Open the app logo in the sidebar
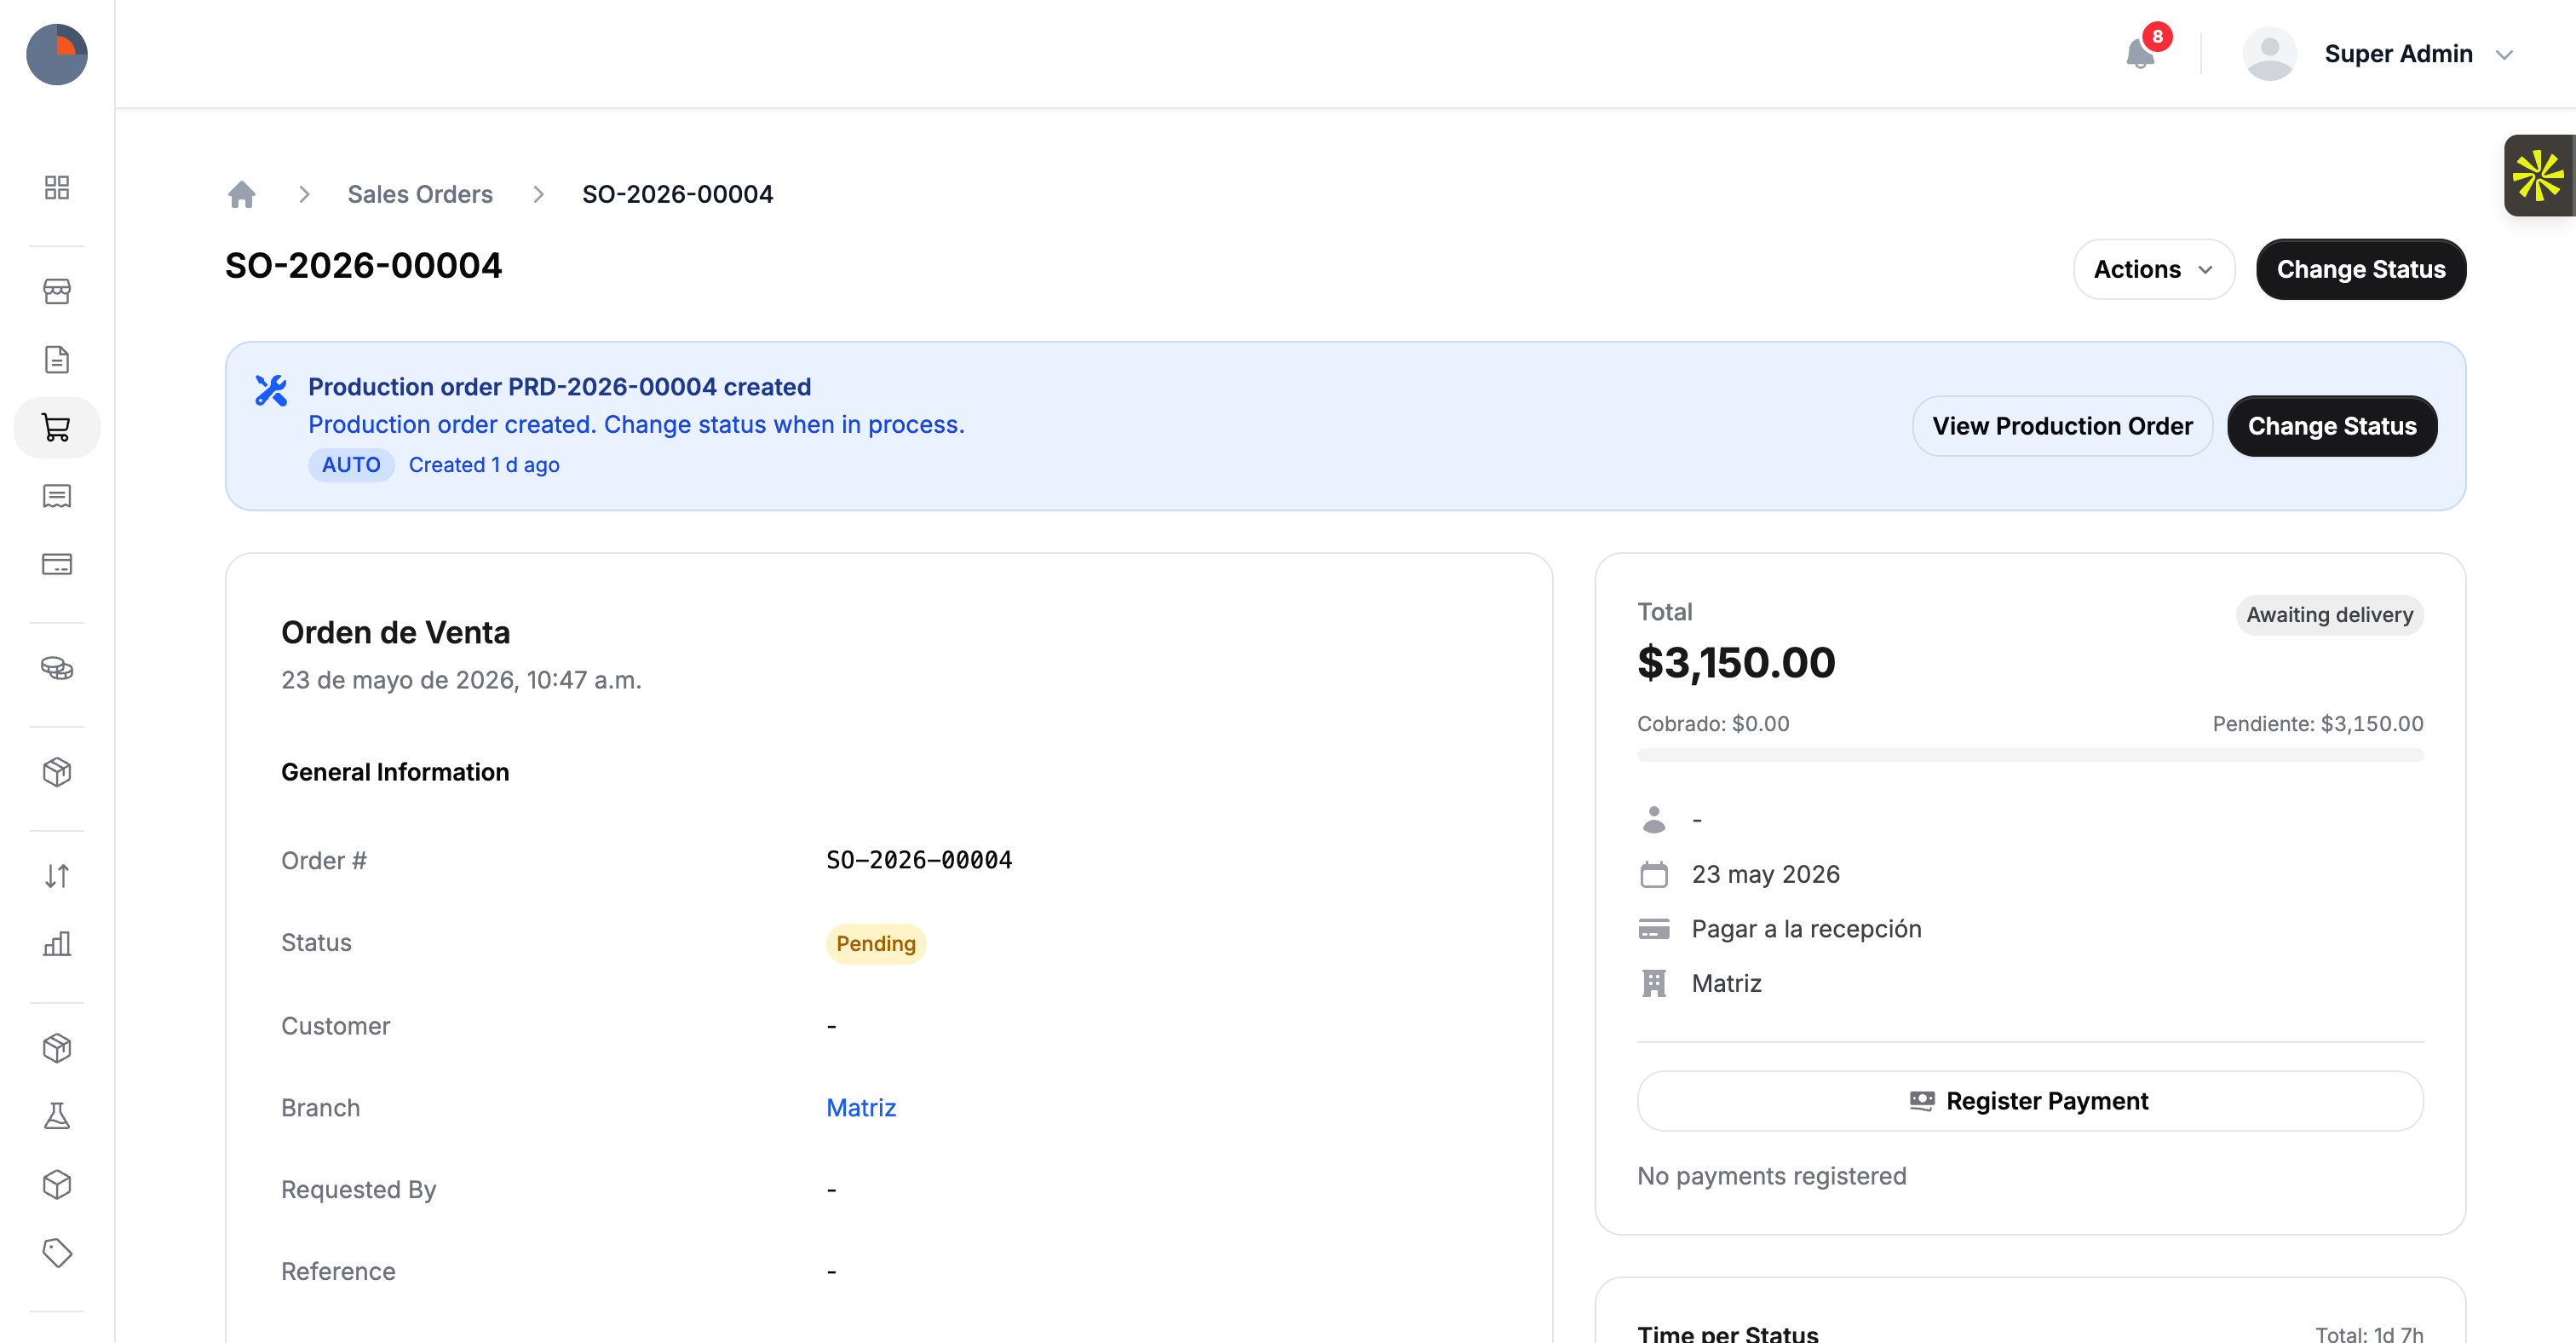The image size is (2576, 1343). pos(57,54)
